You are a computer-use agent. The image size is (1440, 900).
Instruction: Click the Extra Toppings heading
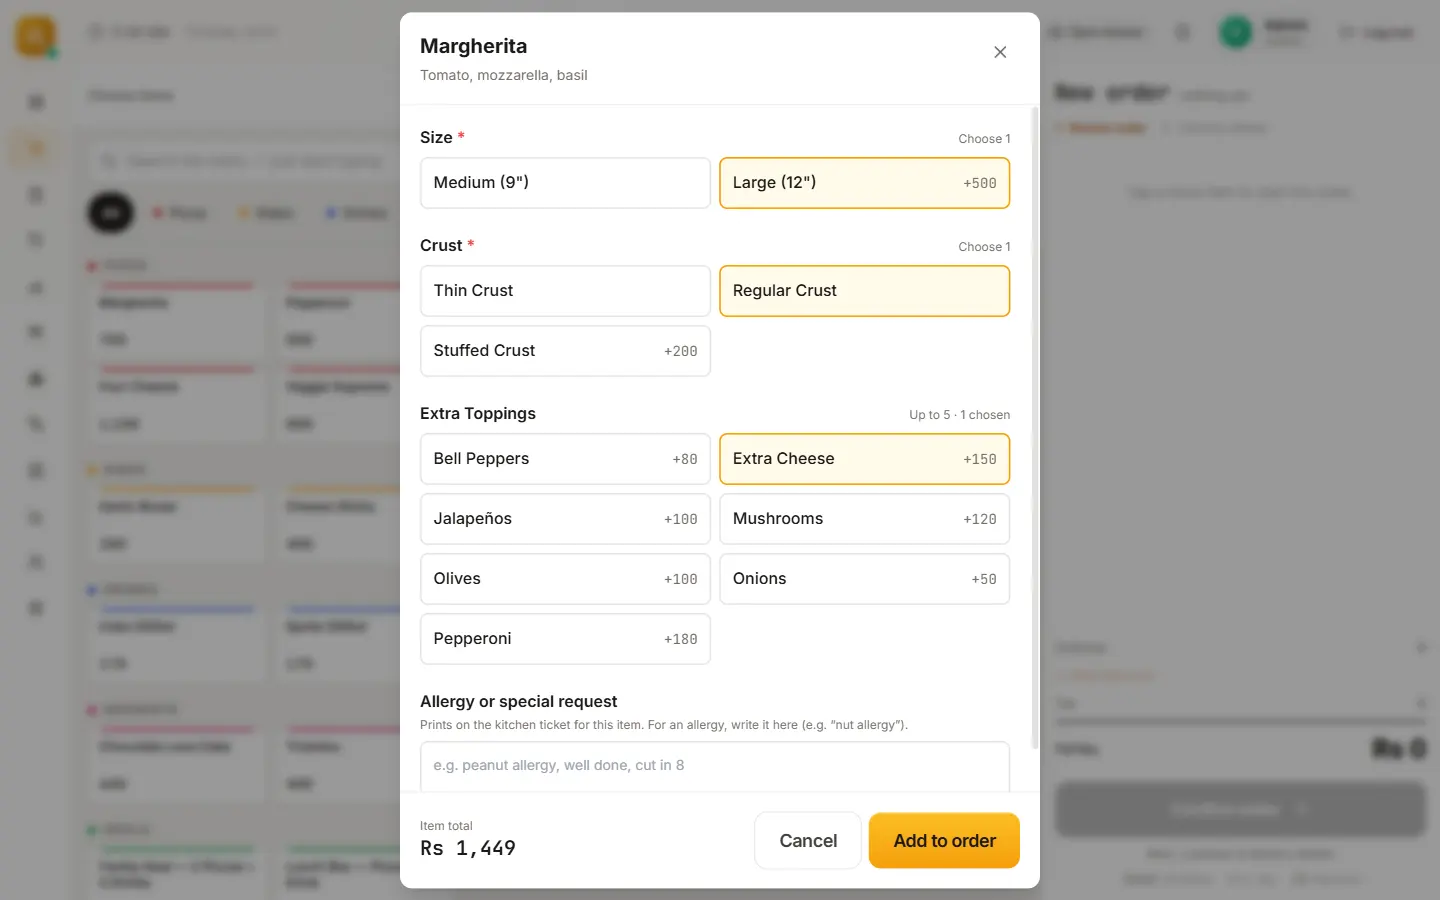[478, 414]
